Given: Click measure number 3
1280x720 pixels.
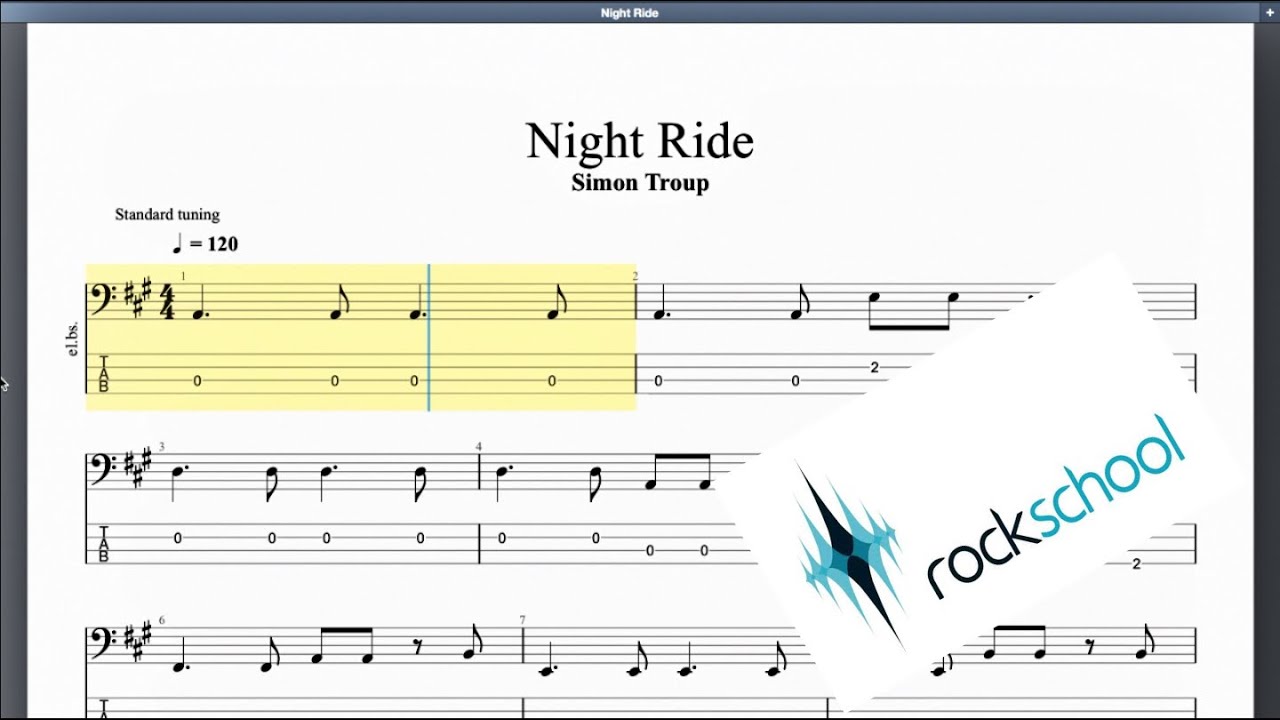Looking at the screenshot, I should (x=162, y=446).
